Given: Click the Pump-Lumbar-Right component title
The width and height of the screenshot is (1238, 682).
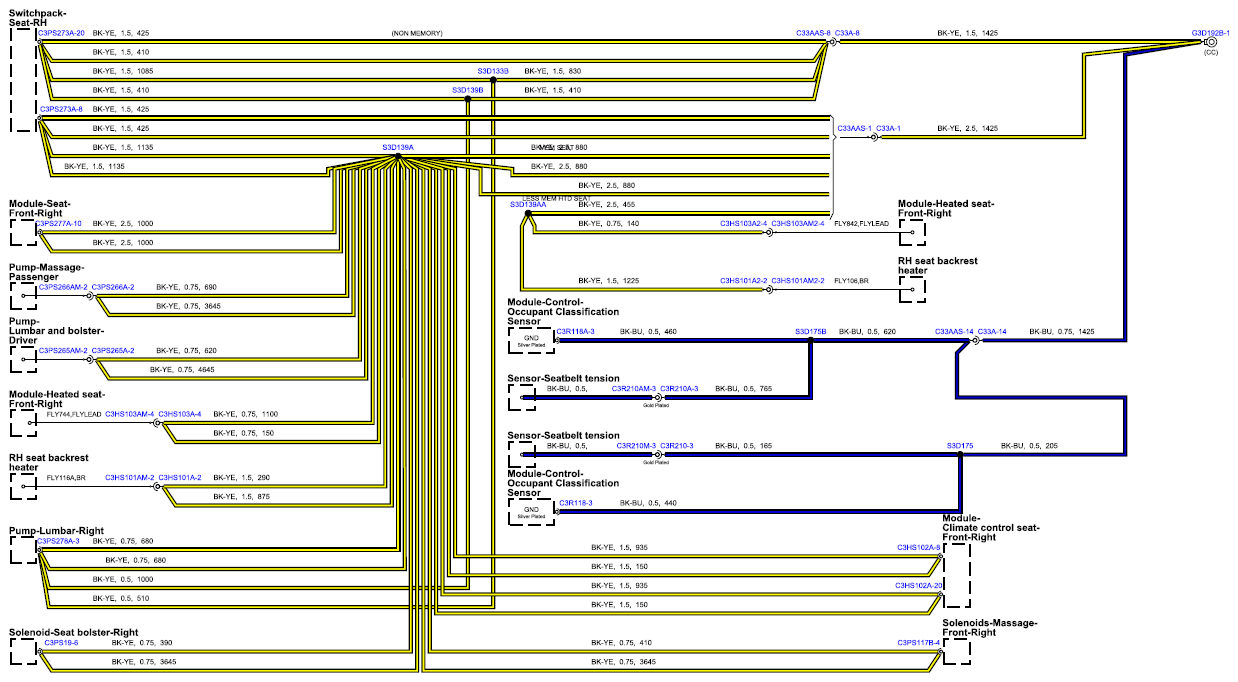Looking at the screenshot, I should point(58,530).
